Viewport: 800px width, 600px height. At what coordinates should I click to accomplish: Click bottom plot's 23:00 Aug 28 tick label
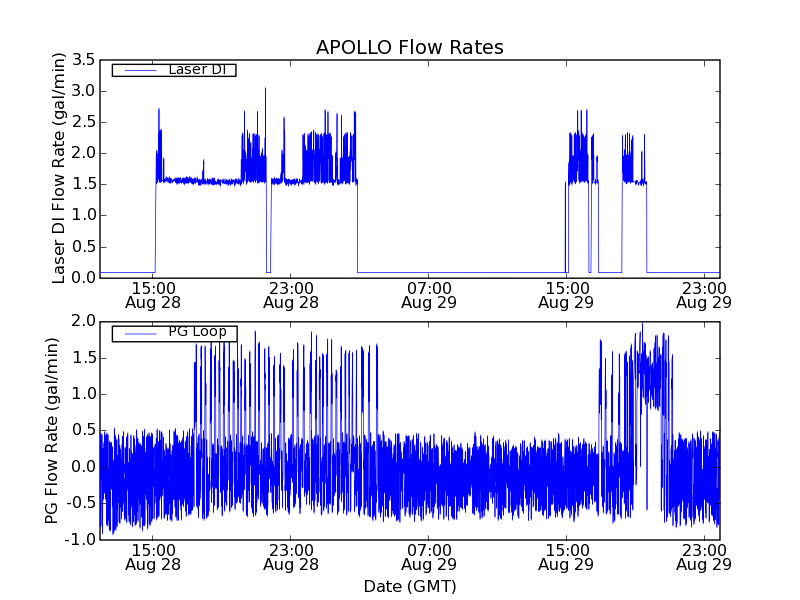pos(291,556)
